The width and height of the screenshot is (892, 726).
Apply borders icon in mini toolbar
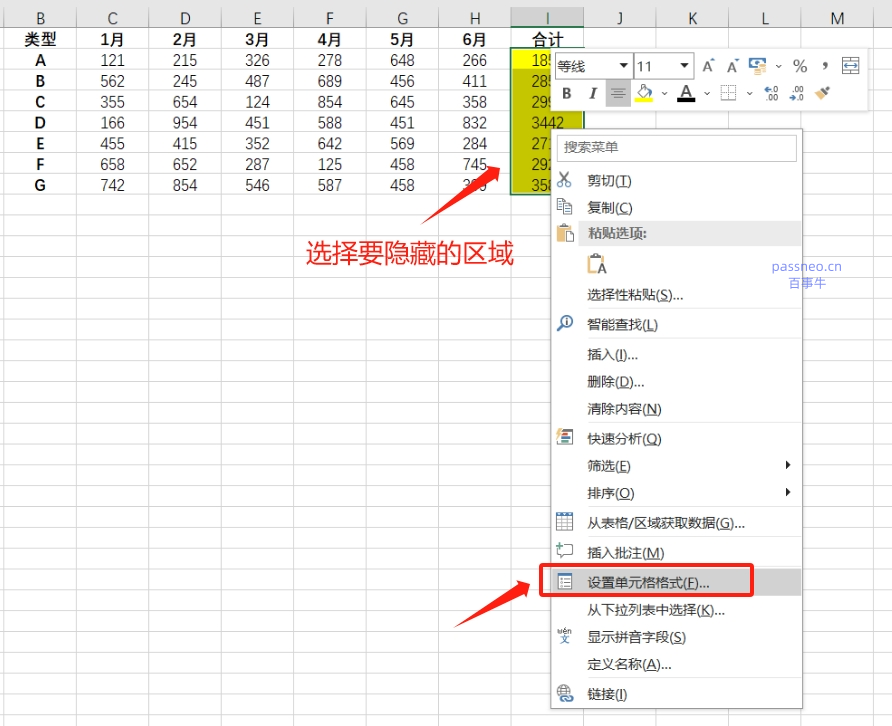pos(729,93)
